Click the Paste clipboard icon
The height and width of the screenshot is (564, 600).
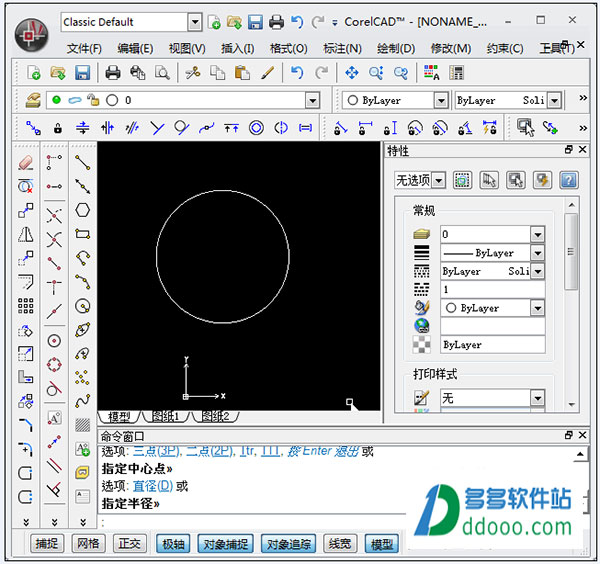[x=242, y=73]
